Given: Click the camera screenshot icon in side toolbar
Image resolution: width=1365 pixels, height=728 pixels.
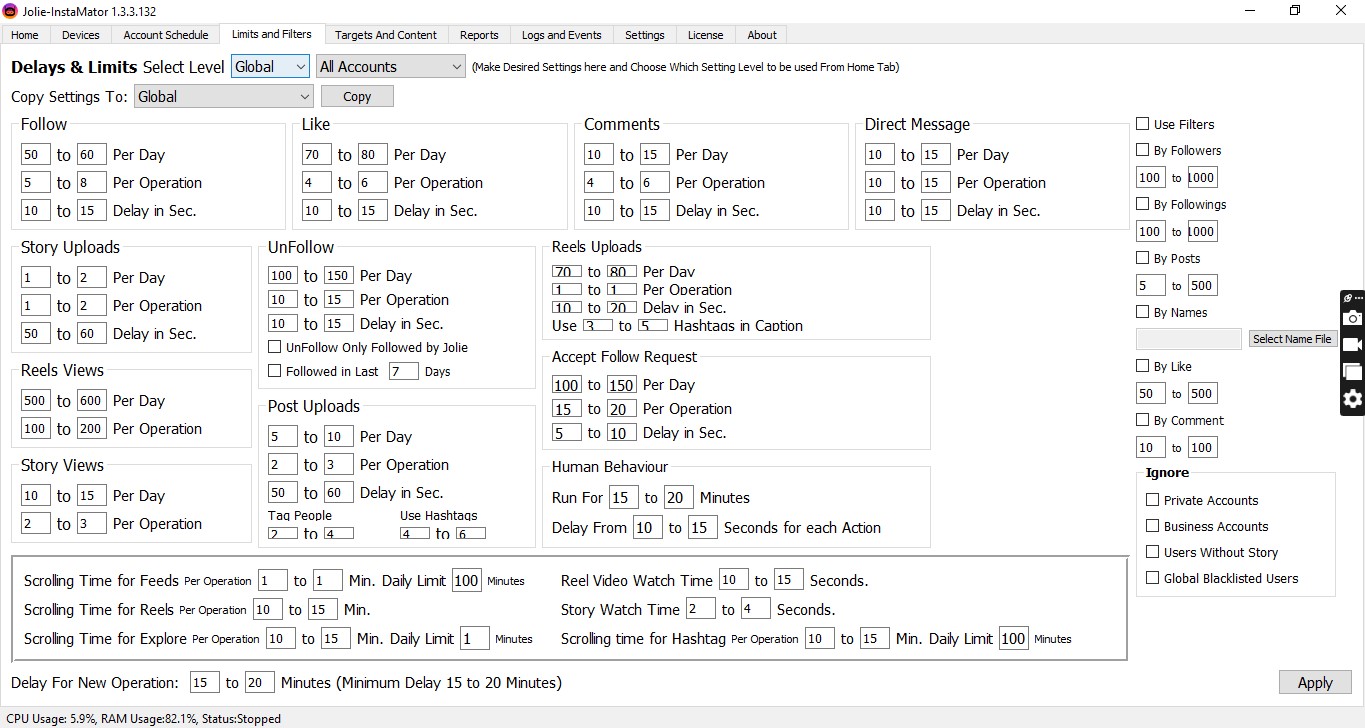Looking at the screenshot, I should (x=1352, y=318).
